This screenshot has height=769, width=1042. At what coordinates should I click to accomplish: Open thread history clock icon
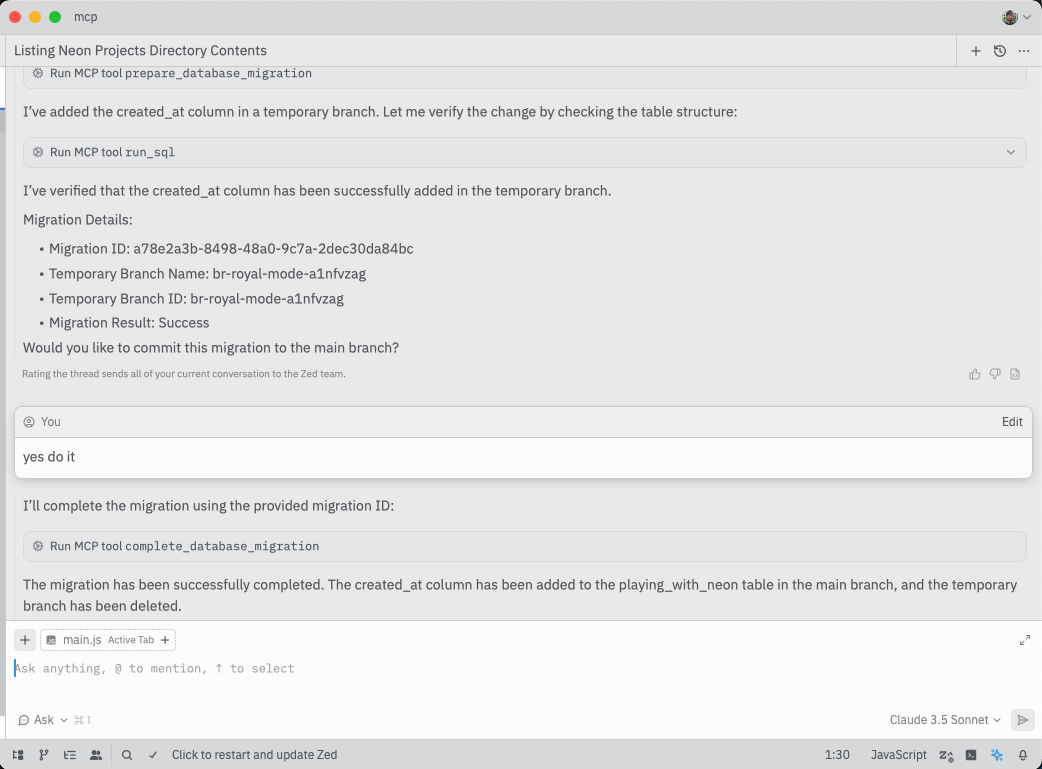pyautogui.click(x=1000, y=51)
